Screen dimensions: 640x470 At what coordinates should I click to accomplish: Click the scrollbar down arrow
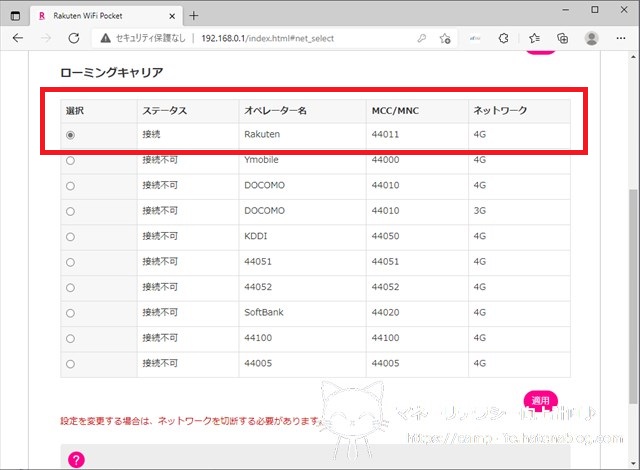coord(633,463)
